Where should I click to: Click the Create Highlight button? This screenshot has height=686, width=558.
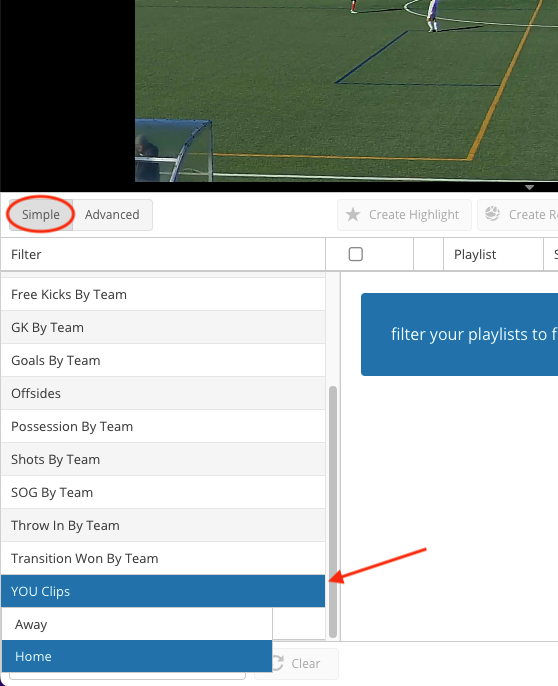click(404, 214)
